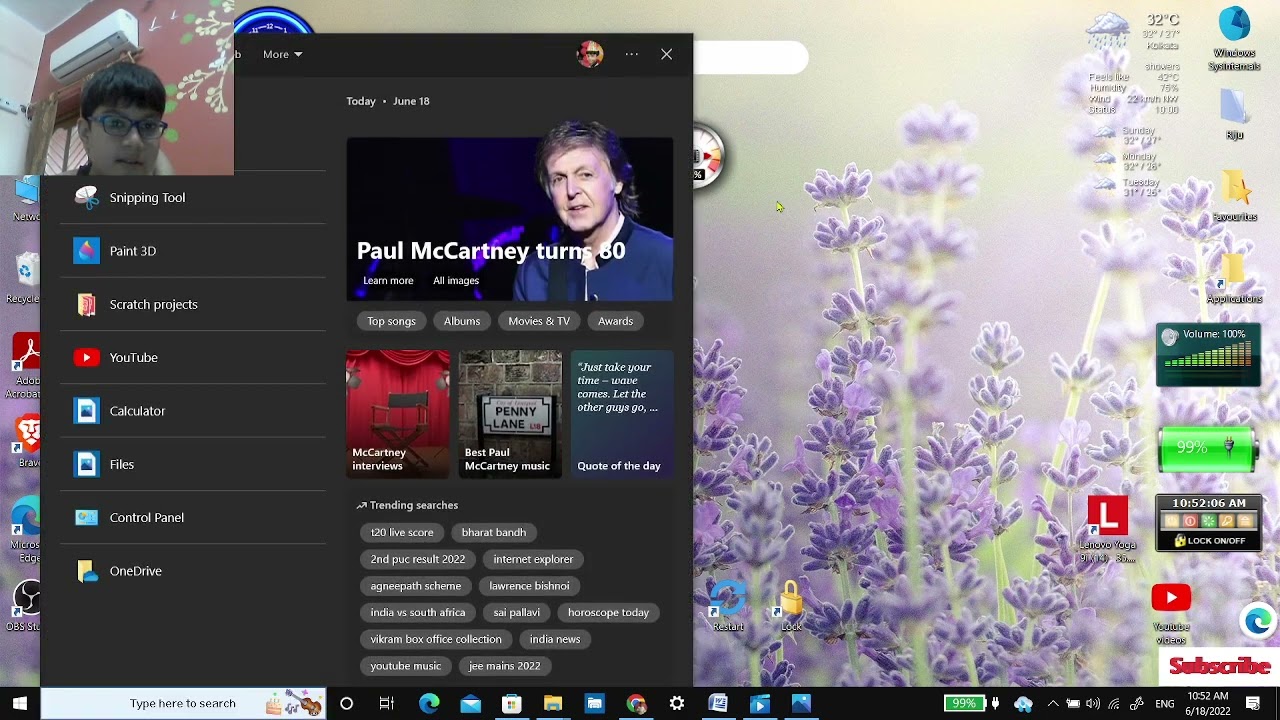
Task: Search trending topic t20 live score
Action: (x=402, y=533)
